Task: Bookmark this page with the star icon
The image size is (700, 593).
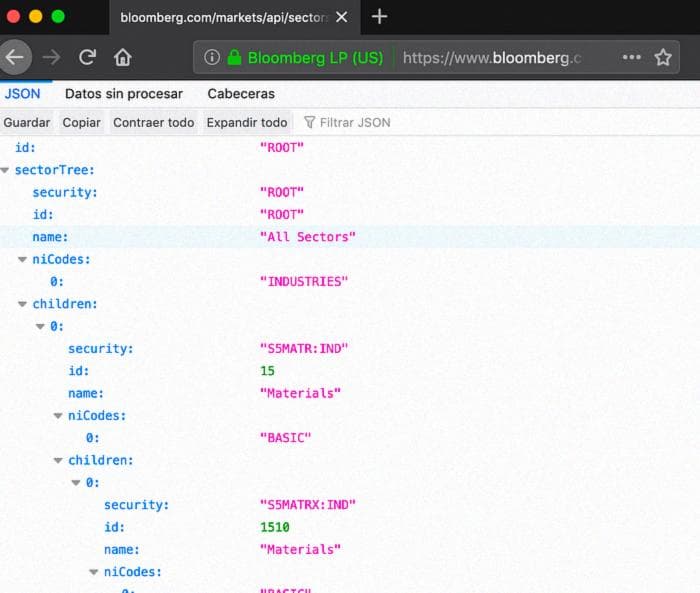Action: coord(663,57)
